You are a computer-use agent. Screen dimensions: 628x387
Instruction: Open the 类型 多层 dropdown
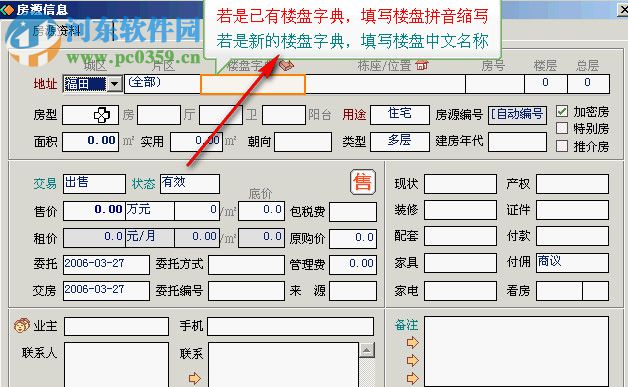[x=400, y=141]
